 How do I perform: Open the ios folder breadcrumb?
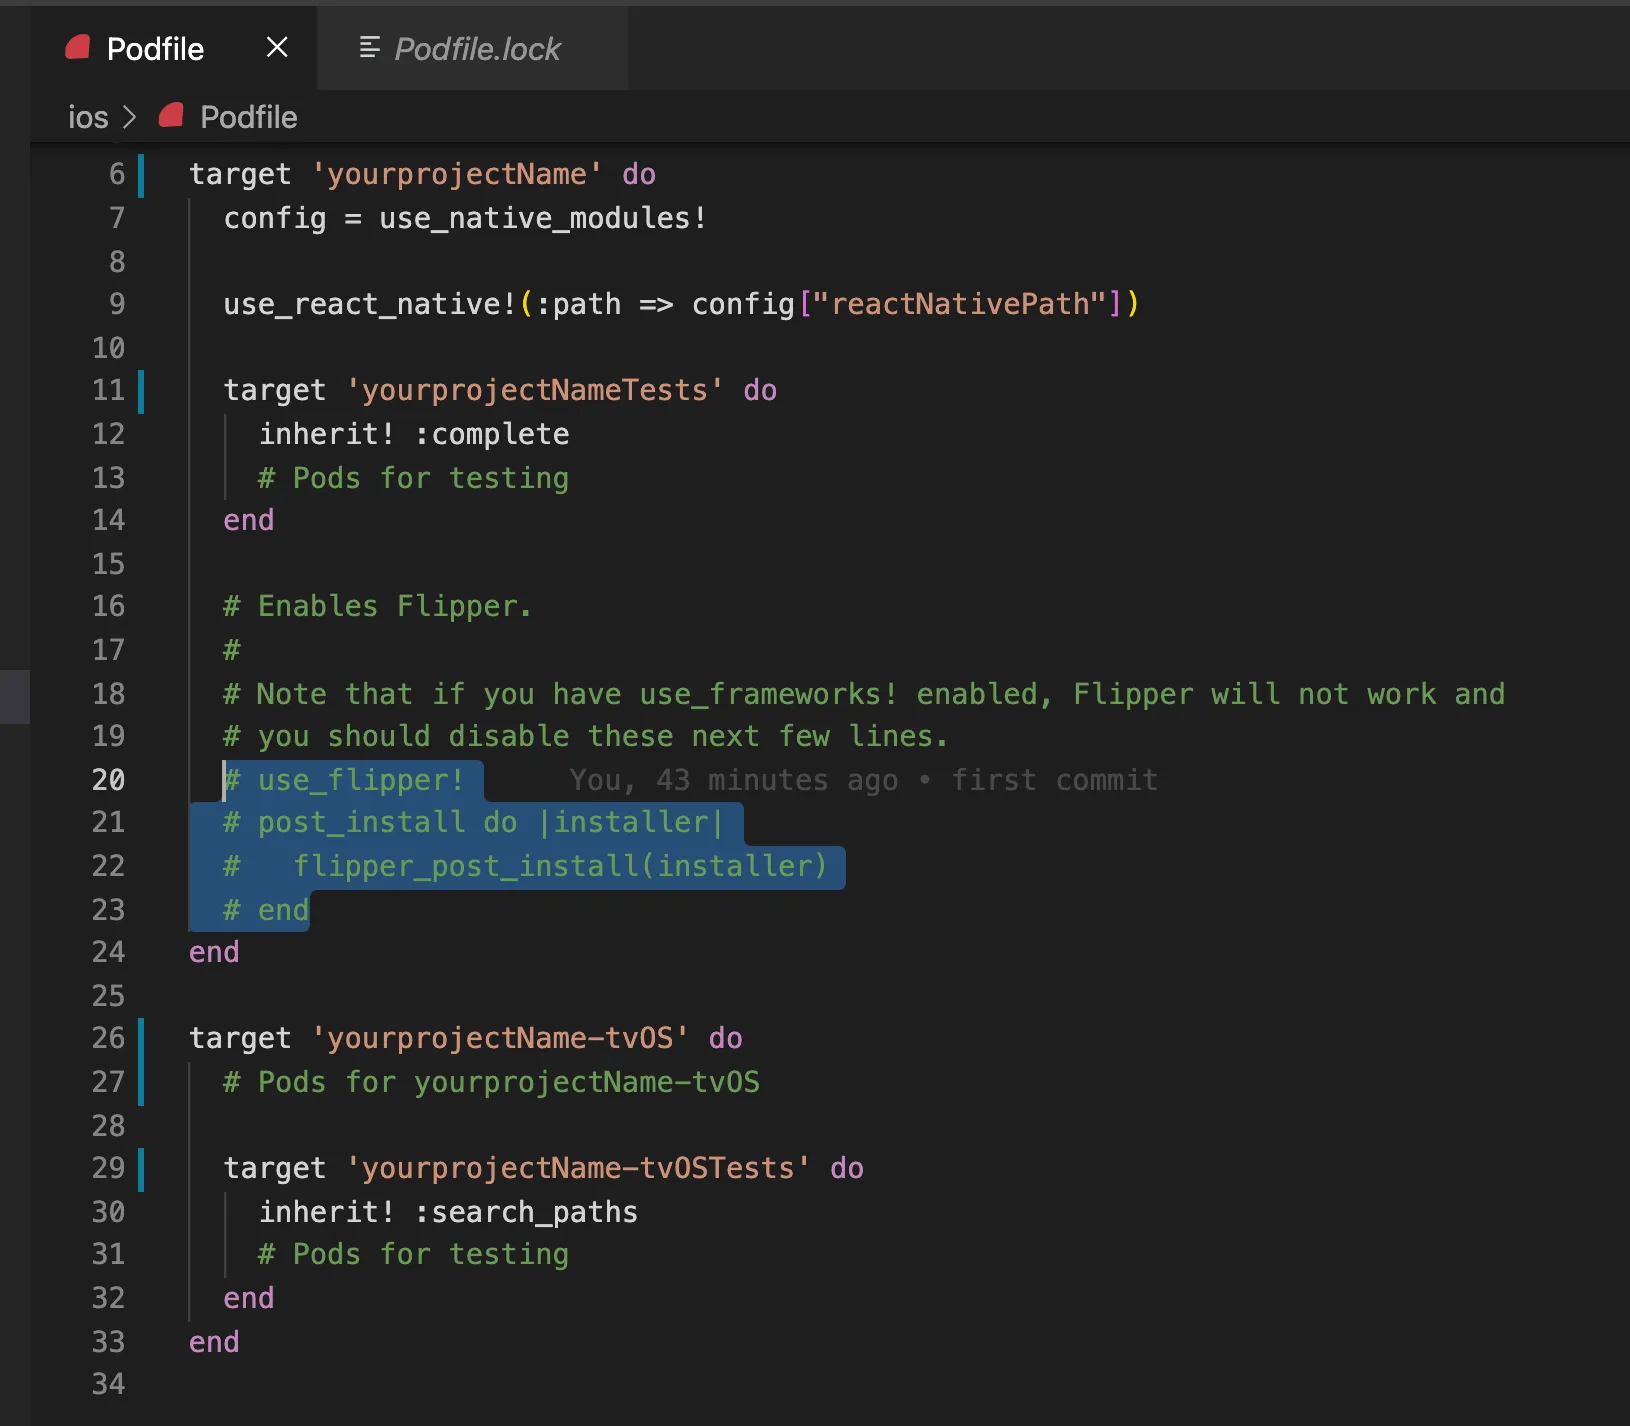pyautogui.click(x=88, y=117)
